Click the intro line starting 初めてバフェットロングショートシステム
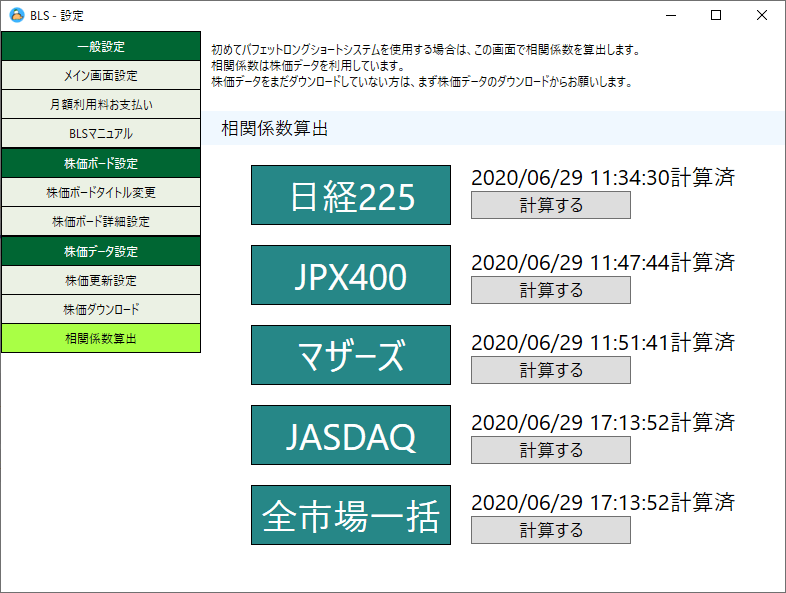The height and width of the screenshot is (593, 786). click(427, 50)
